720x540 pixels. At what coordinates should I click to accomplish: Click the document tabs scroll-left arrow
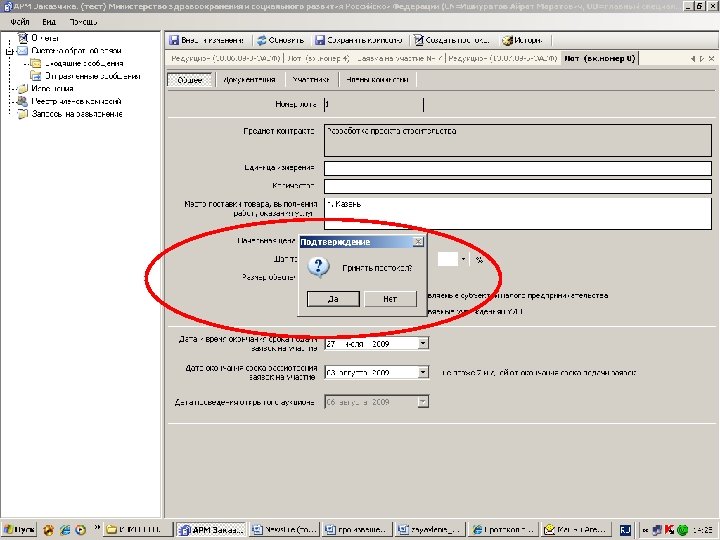point(693,59)
